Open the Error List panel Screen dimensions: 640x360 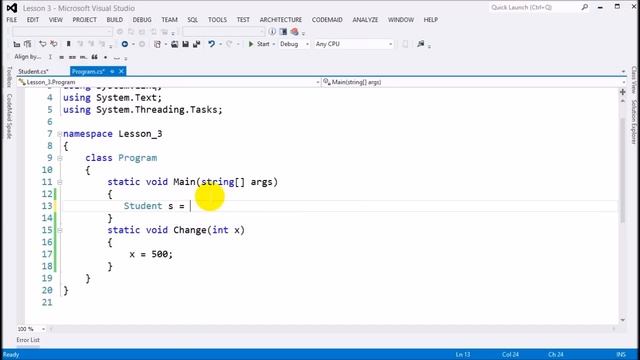coord(28,340)
